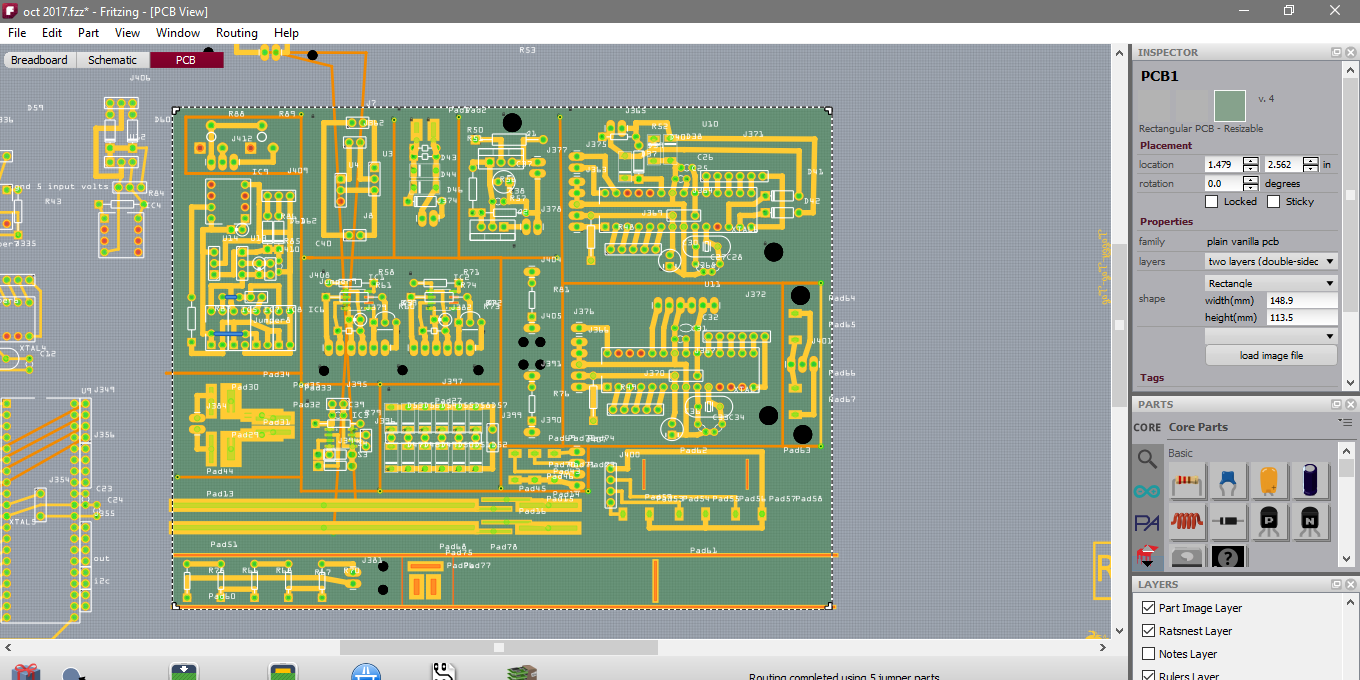Check the Sticky checkbox
The image size is (1360, 680).
1273,201
